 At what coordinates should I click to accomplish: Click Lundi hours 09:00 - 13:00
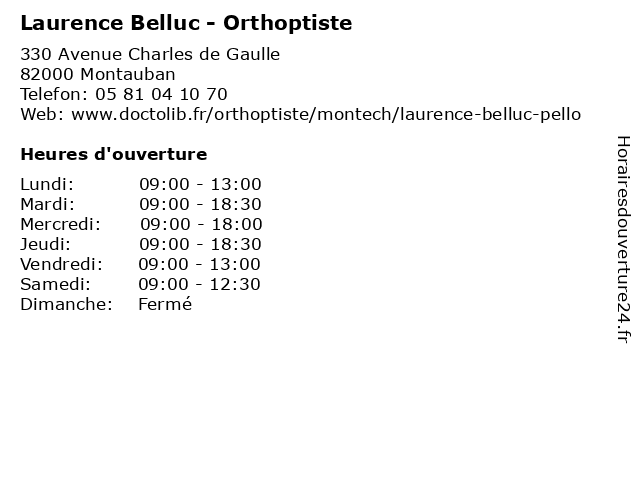200,184
